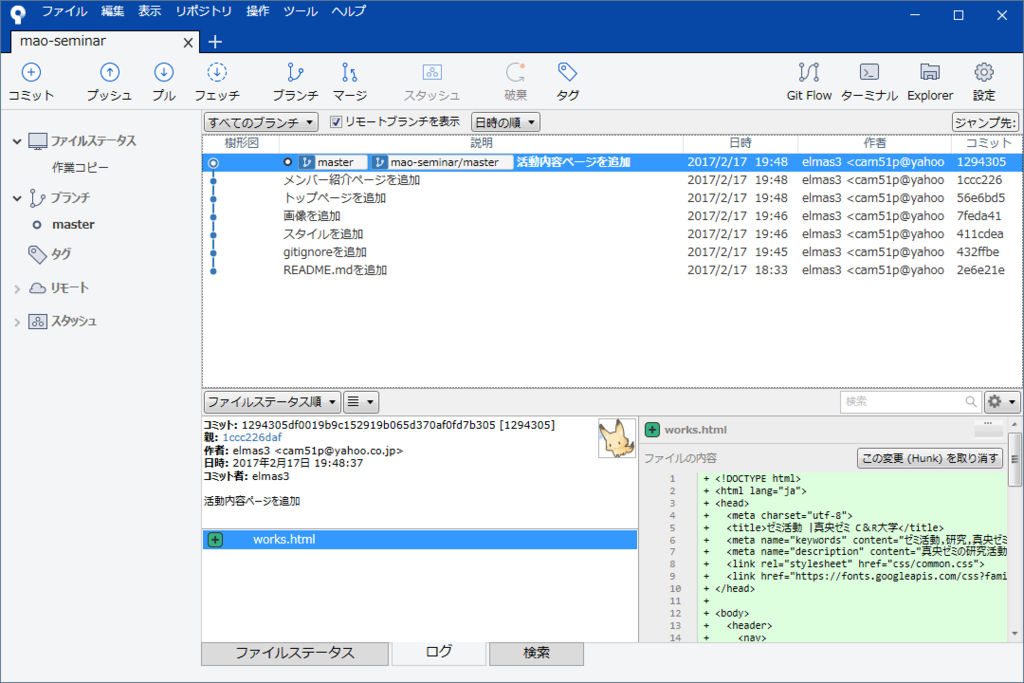The image size is (1024, 683).
Task: Switch to the ログ tab
Action: 437,653
